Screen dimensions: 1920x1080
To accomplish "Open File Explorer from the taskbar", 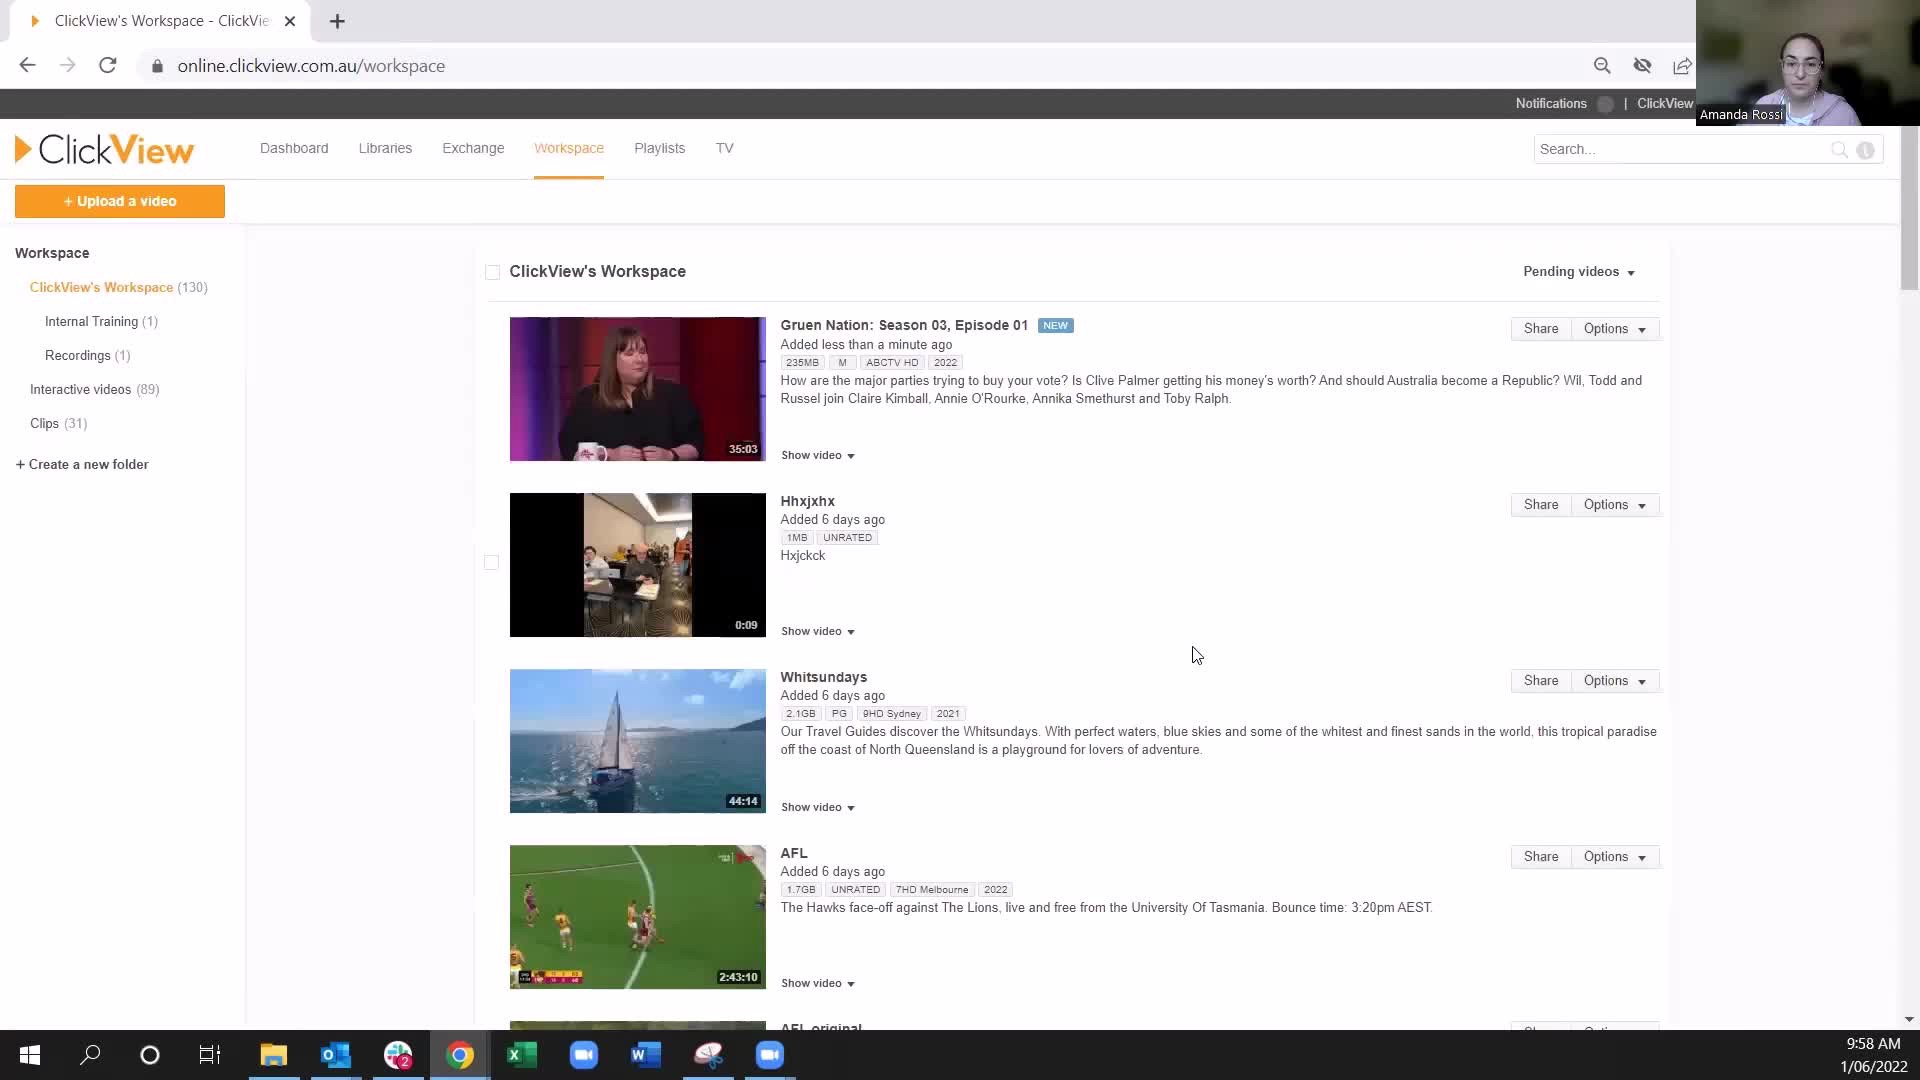I will 273,1055.
